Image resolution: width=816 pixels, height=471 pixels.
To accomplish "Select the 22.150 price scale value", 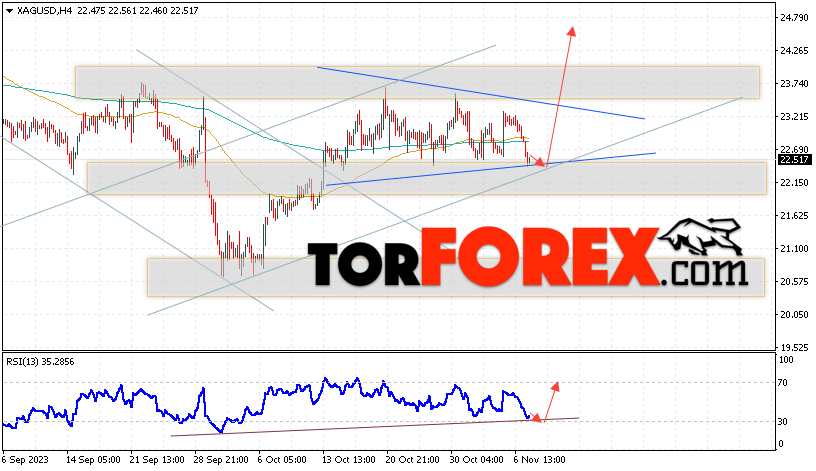I will pos(794,182).
